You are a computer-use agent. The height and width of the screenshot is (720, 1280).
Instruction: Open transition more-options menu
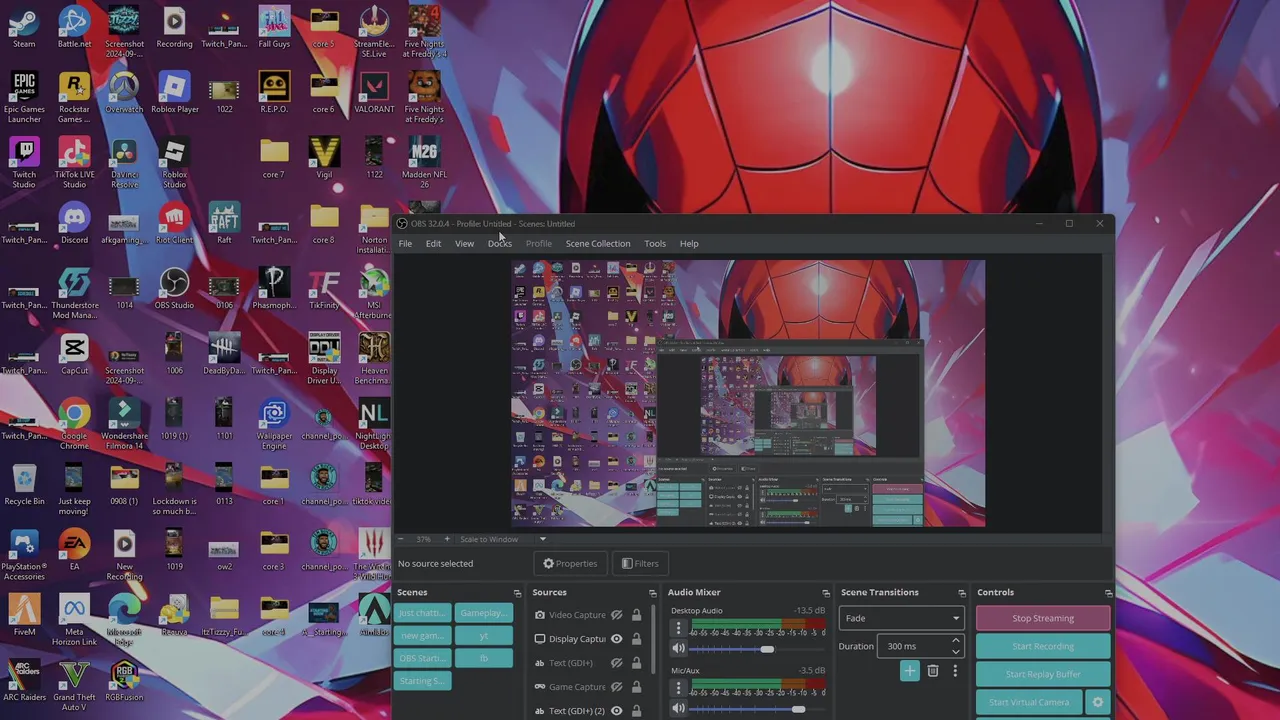[955, 671]
